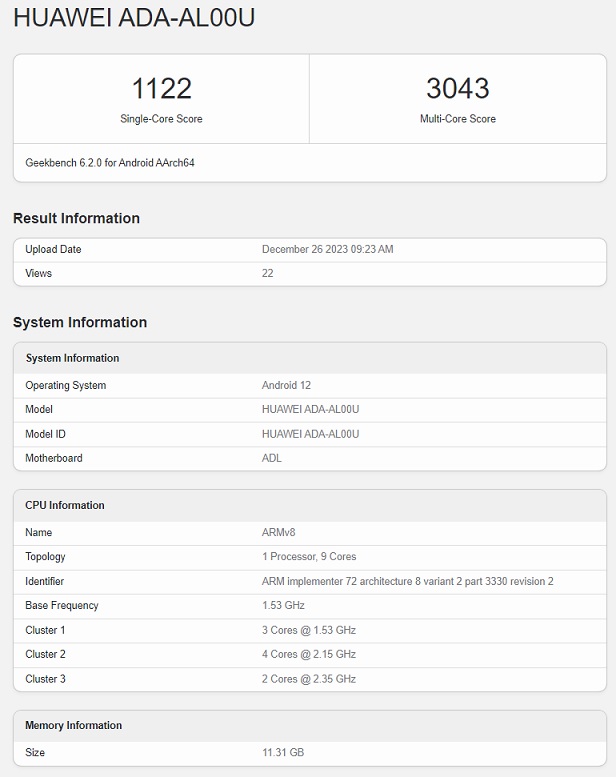
Task: Click the HUAWEI ADA-AL00U page title
Action: pyautogui.click(x=134, y=17)
